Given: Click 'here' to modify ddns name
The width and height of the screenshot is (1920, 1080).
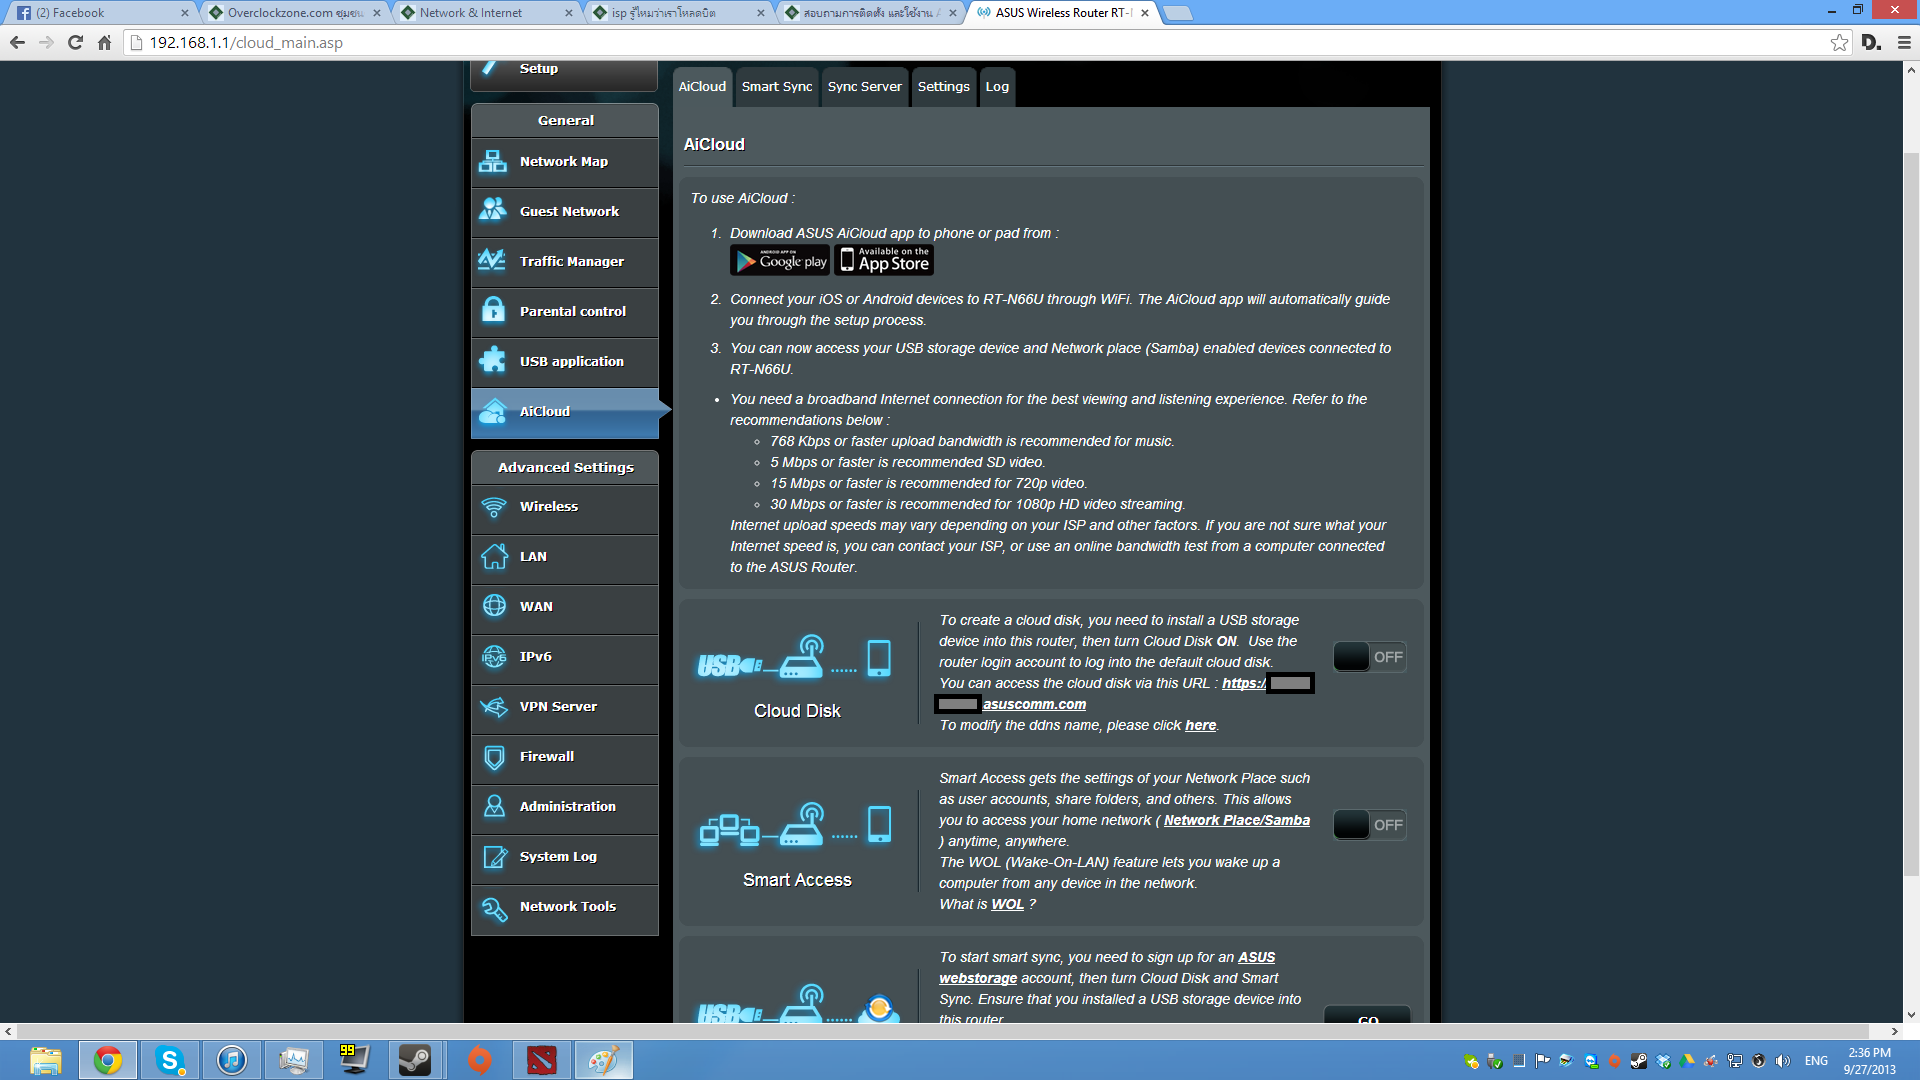Looking at the screenshot, I should pos(1200,725).
